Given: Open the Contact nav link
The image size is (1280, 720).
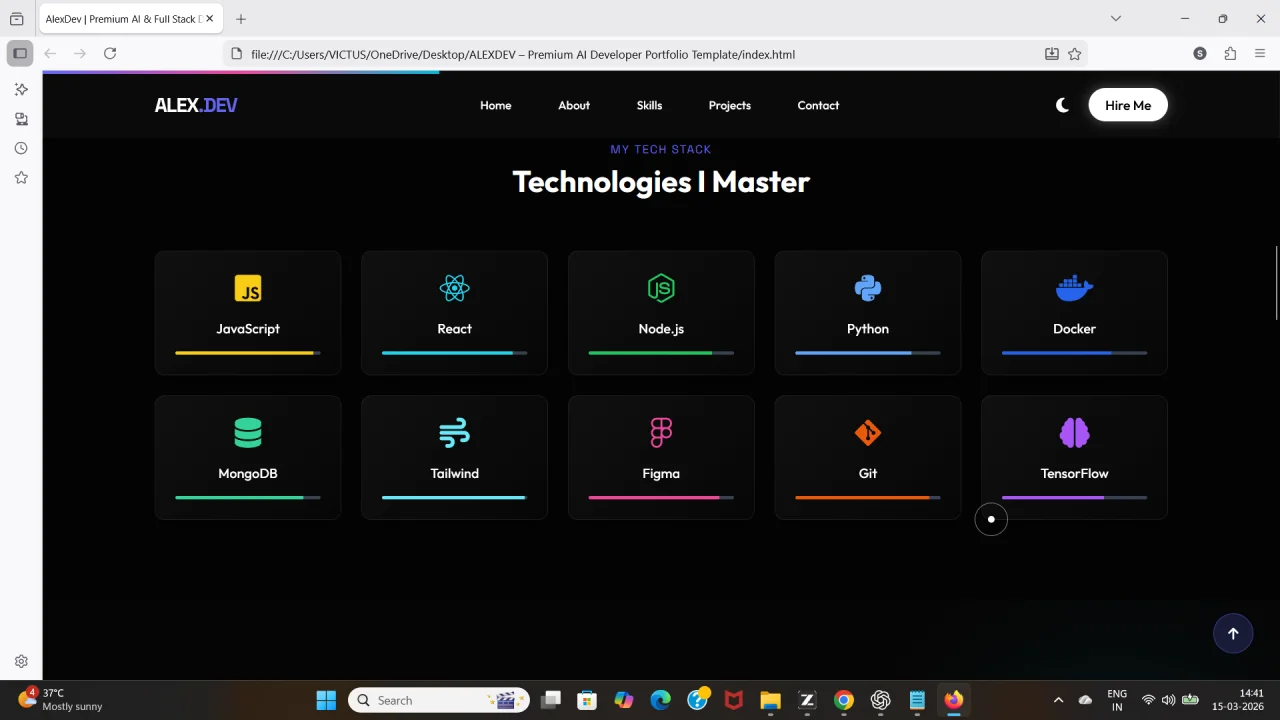Looking at the screenshot, I should click(818, 105).
